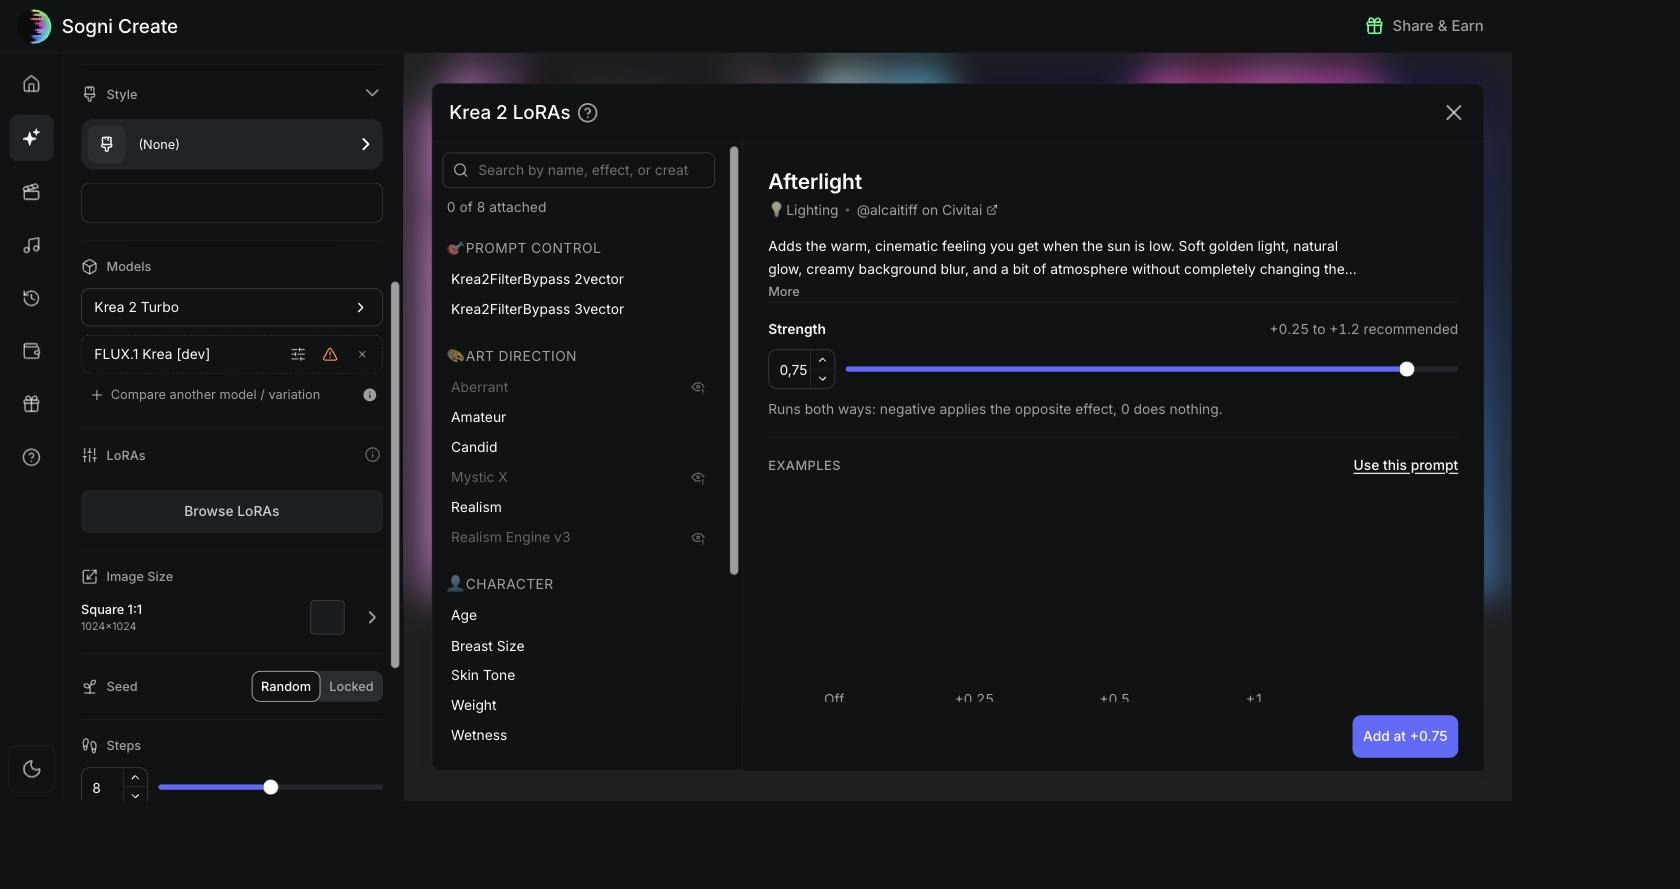Click the LoRA search field
Screen dimensions: 1680x889
tap(578, 170)
